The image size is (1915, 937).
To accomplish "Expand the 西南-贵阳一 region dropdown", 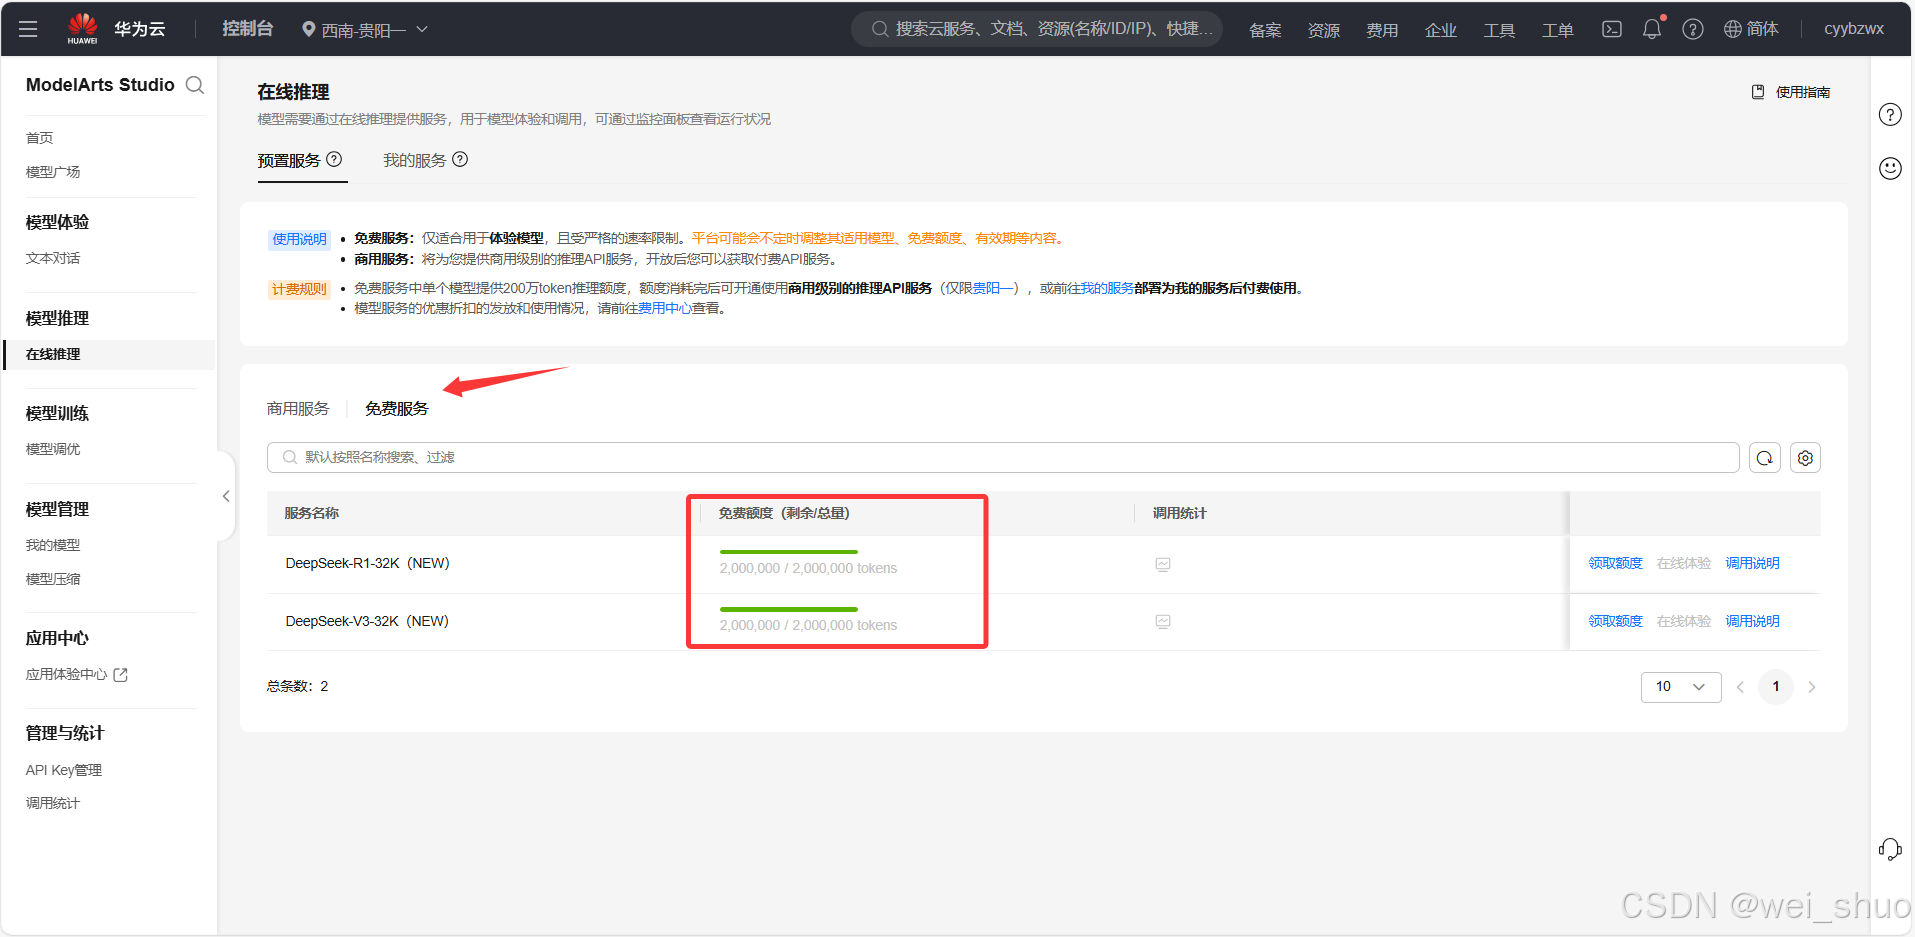I will click(364, 29).
